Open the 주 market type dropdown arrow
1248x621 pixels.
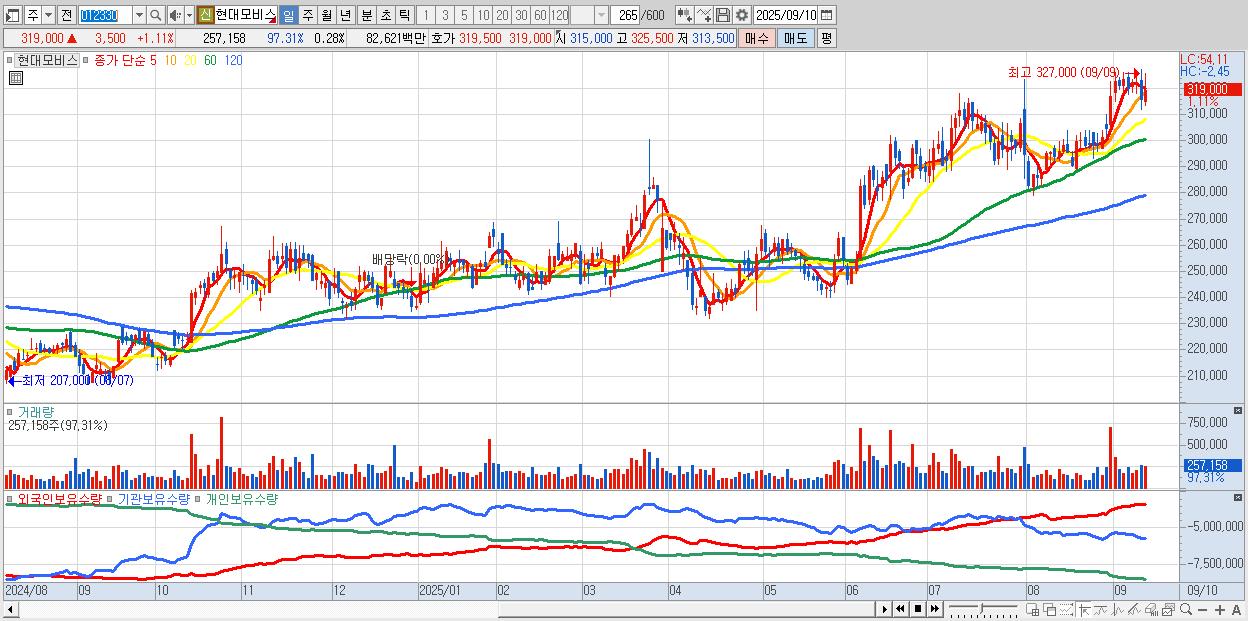click(48, 15)
